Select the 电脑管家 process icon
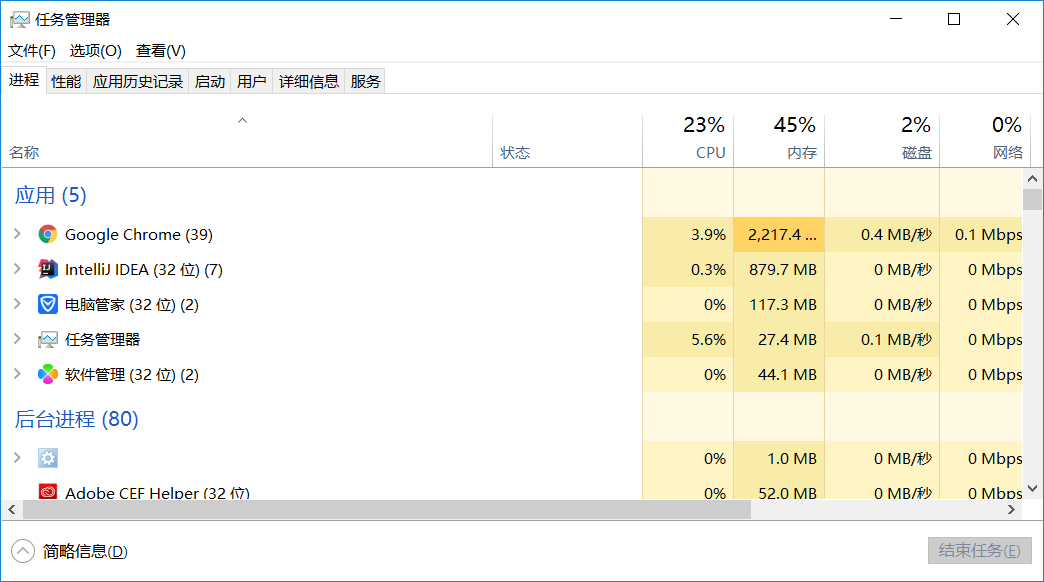 [47, 304]
